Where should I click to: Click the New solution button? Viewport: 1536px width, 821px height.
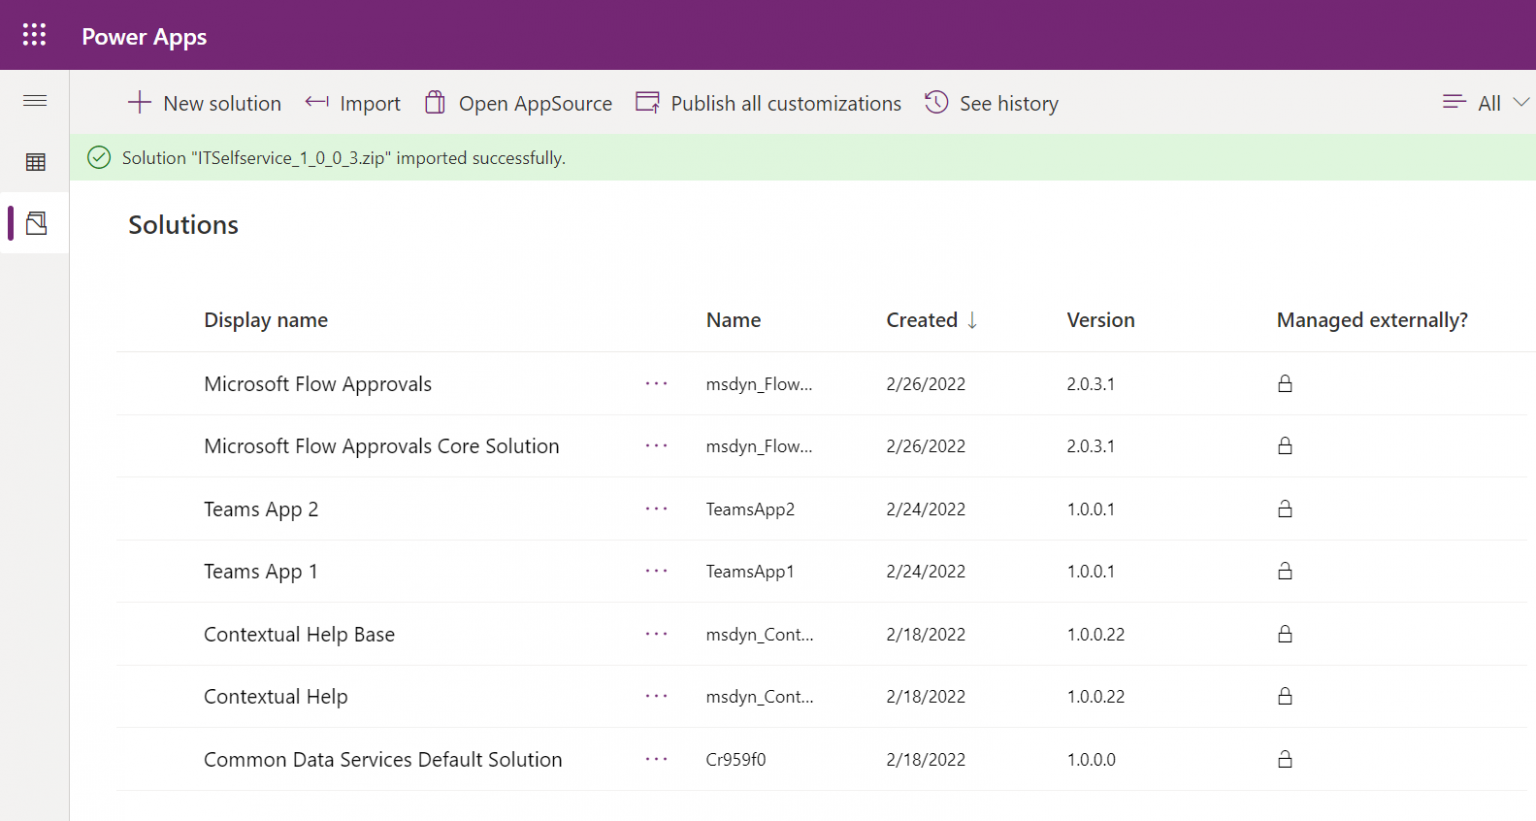coord(205,102)
